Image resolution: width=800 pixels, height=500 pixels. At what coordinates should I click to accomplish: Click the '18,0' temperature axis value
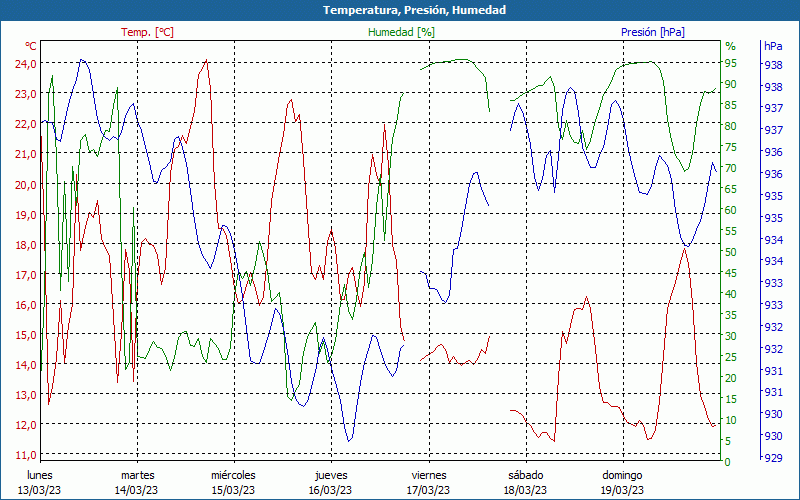[26, 244]
